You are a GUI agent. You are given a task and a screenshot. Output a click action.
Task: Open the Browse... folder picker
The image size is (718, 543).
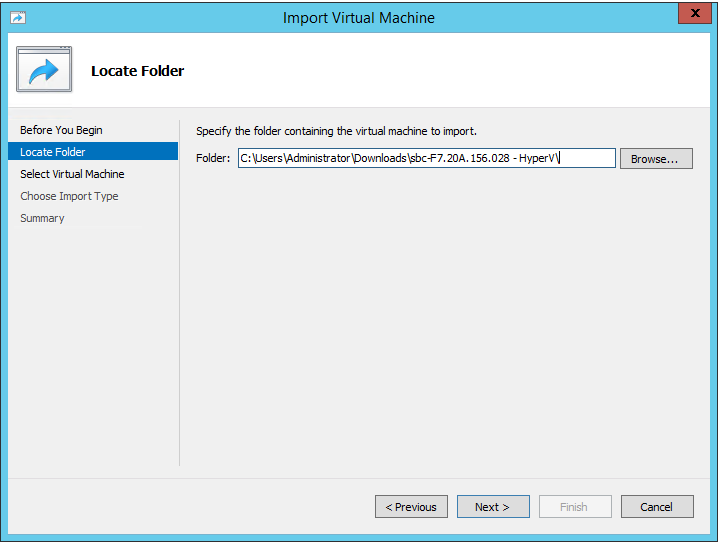656,158
